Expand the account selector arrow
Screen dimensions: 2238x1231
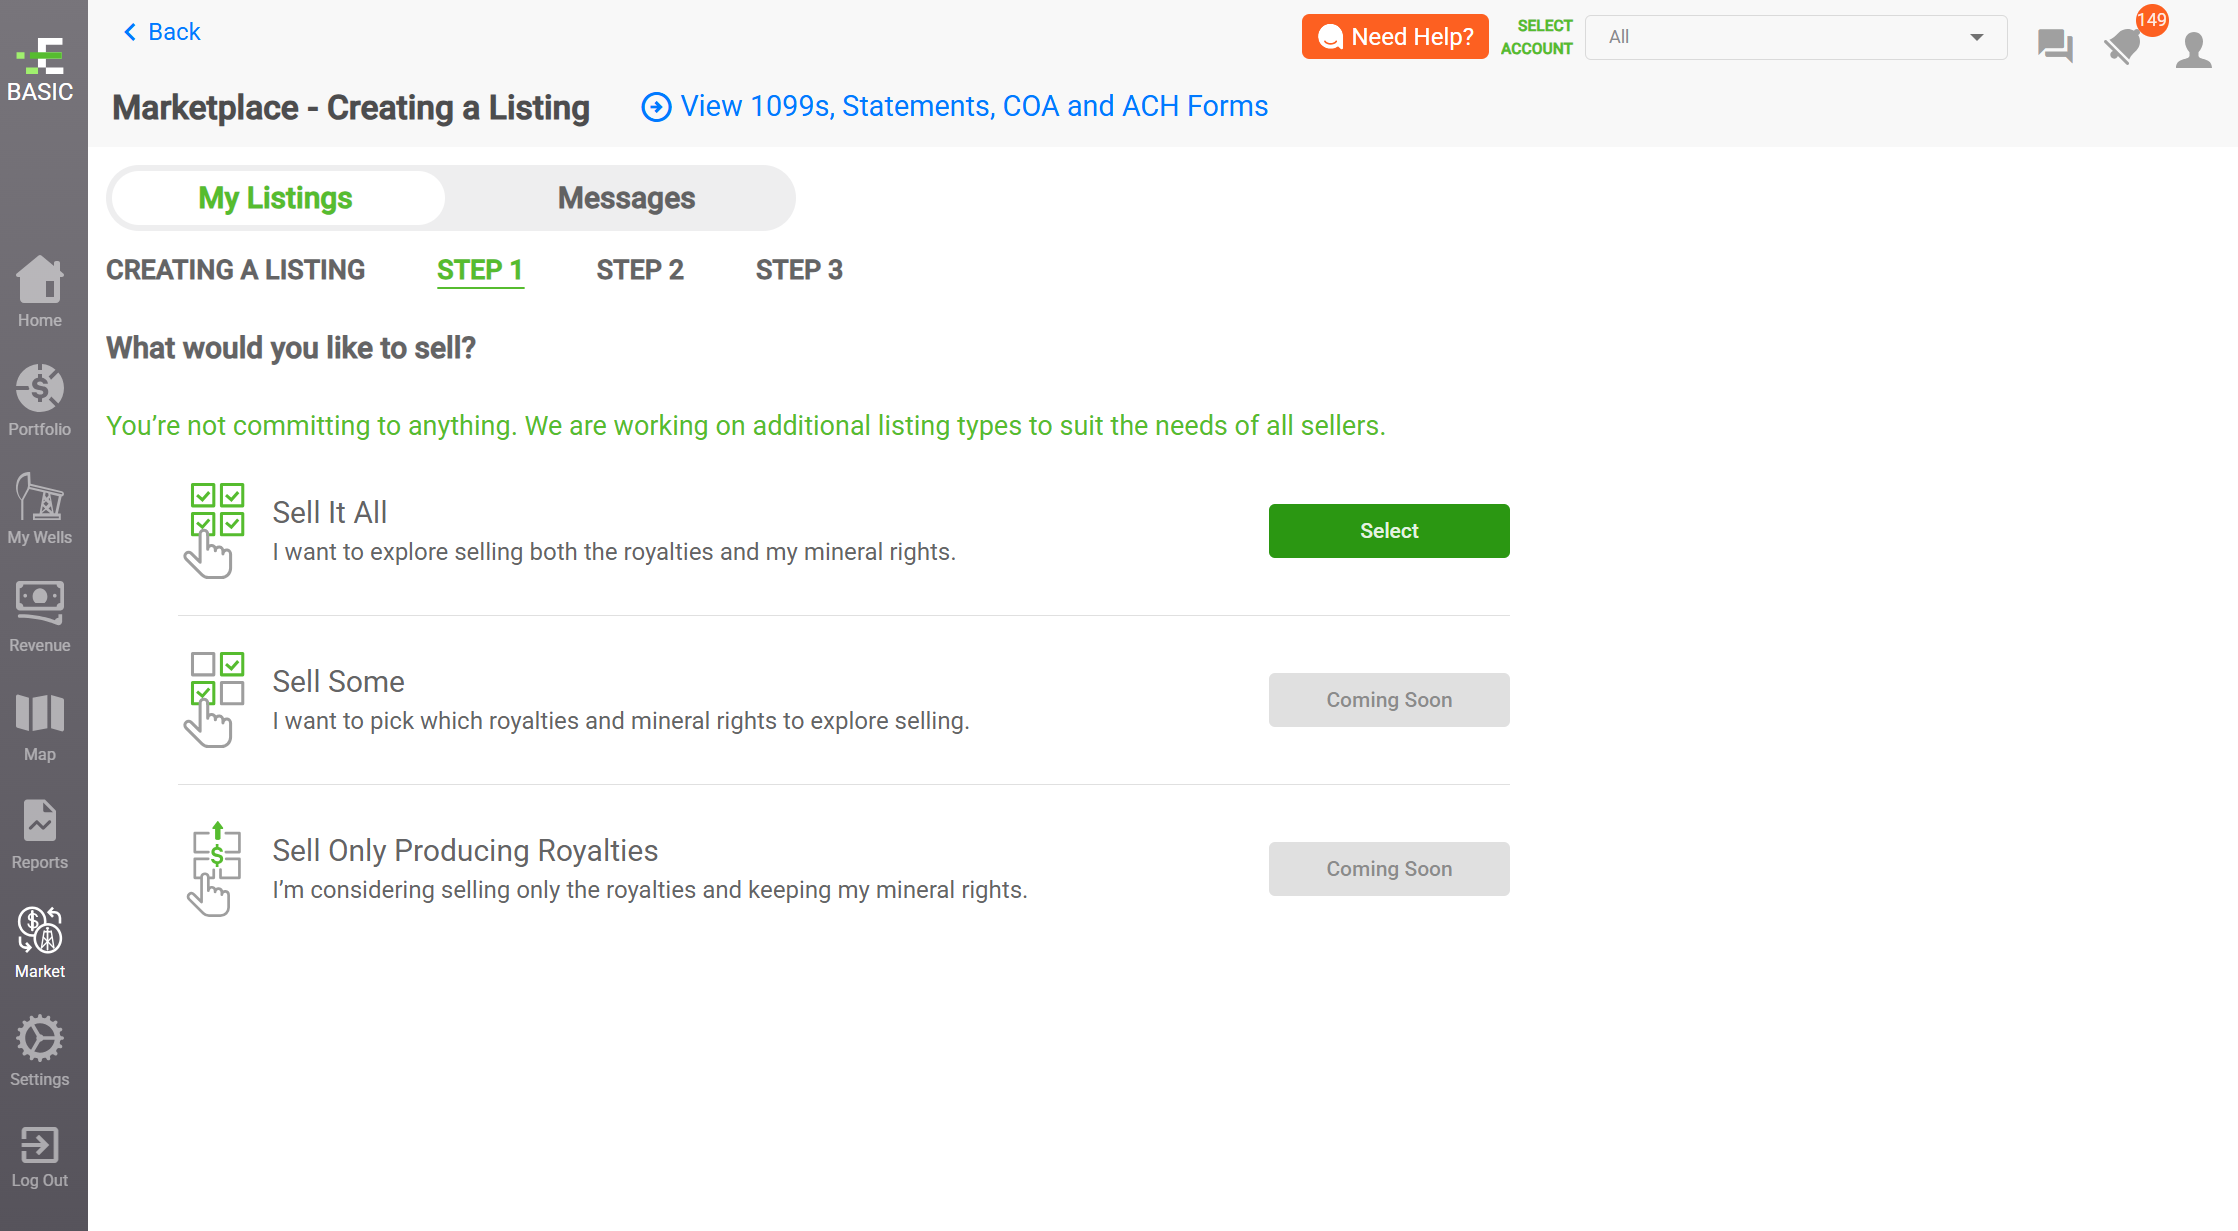click(1977, 37)
